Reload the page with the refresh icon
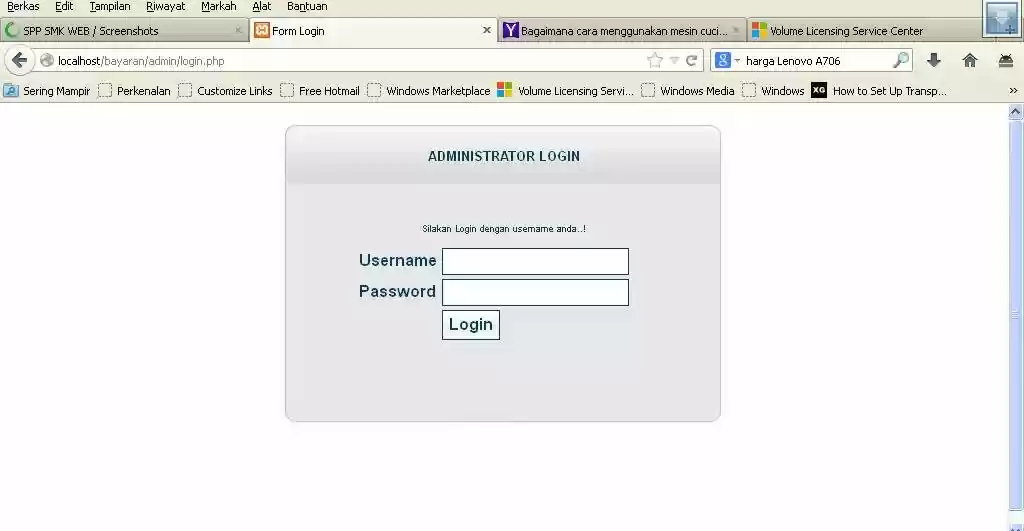 pos(692,61)
